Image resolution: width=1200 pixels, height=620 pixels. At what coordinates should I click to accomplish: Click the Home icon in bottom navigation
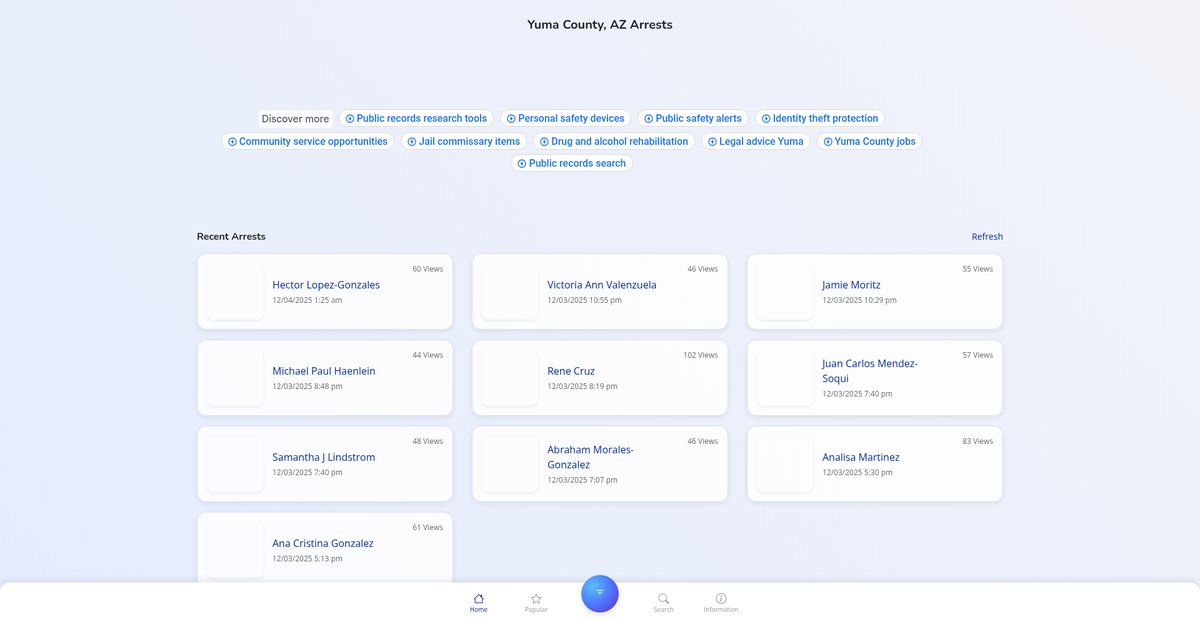[x=478, y=599]
